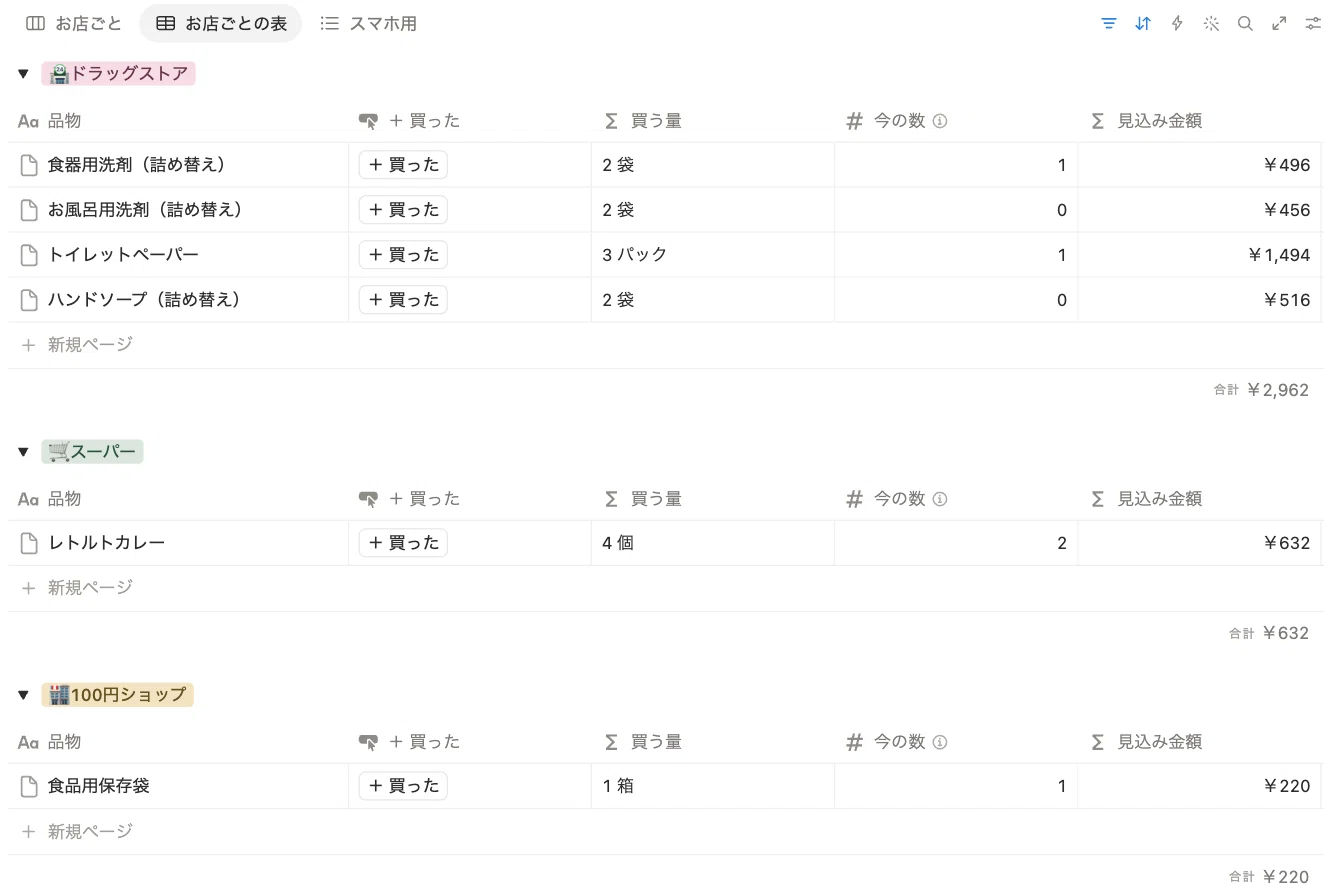
Task: Open page icon for 食品用保存袋
Action: coord(29,786)
